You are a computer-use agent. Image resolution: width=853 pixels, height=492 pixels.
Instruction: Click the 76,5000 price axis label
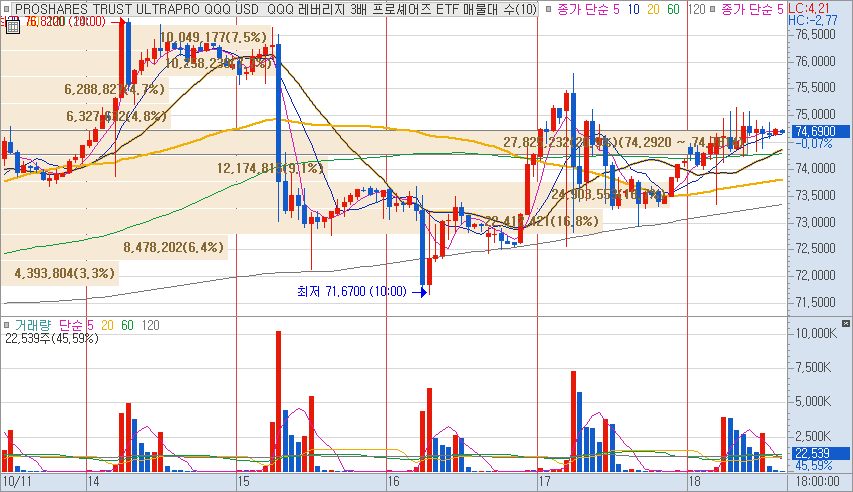pos(815,34)
